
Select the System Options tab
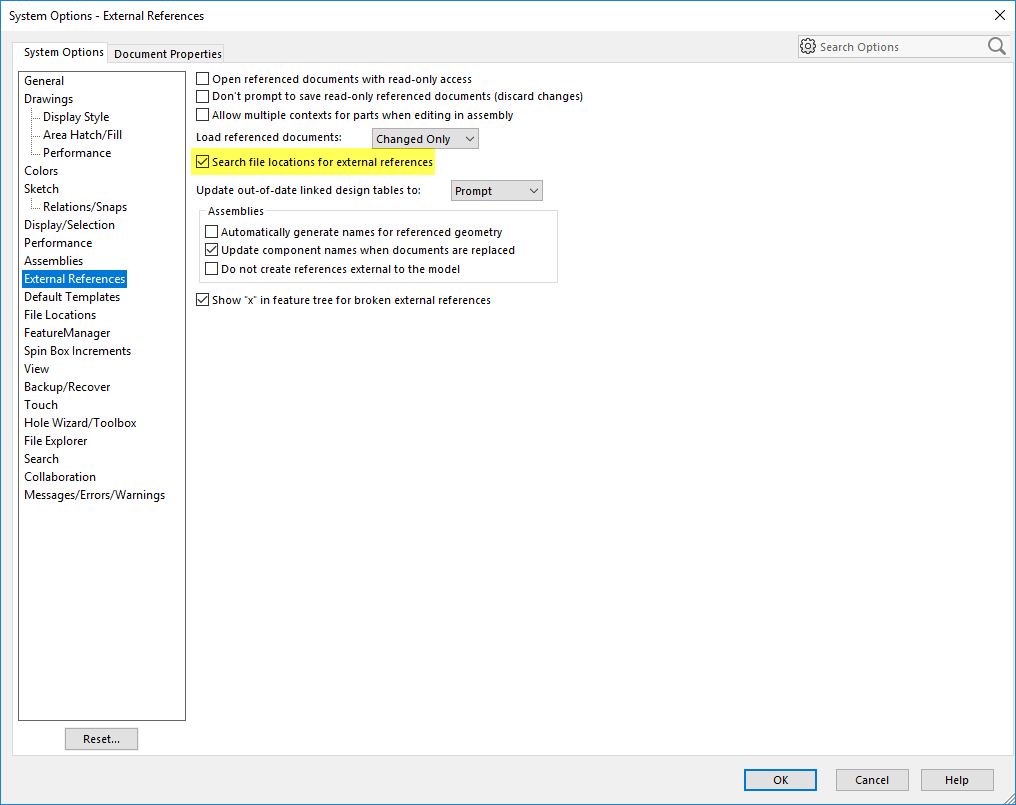click(64, 52)
